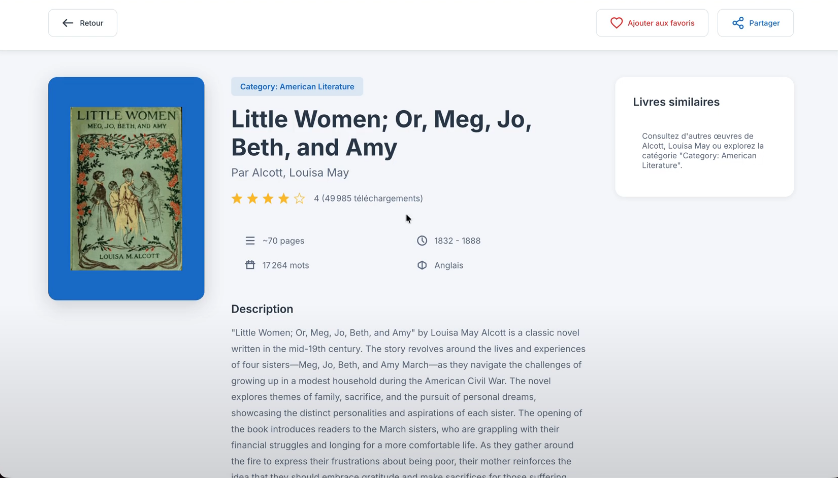Viewport: 838px width, 478px height.
Task: Add the book to favorites
Action: click(652, 23)
